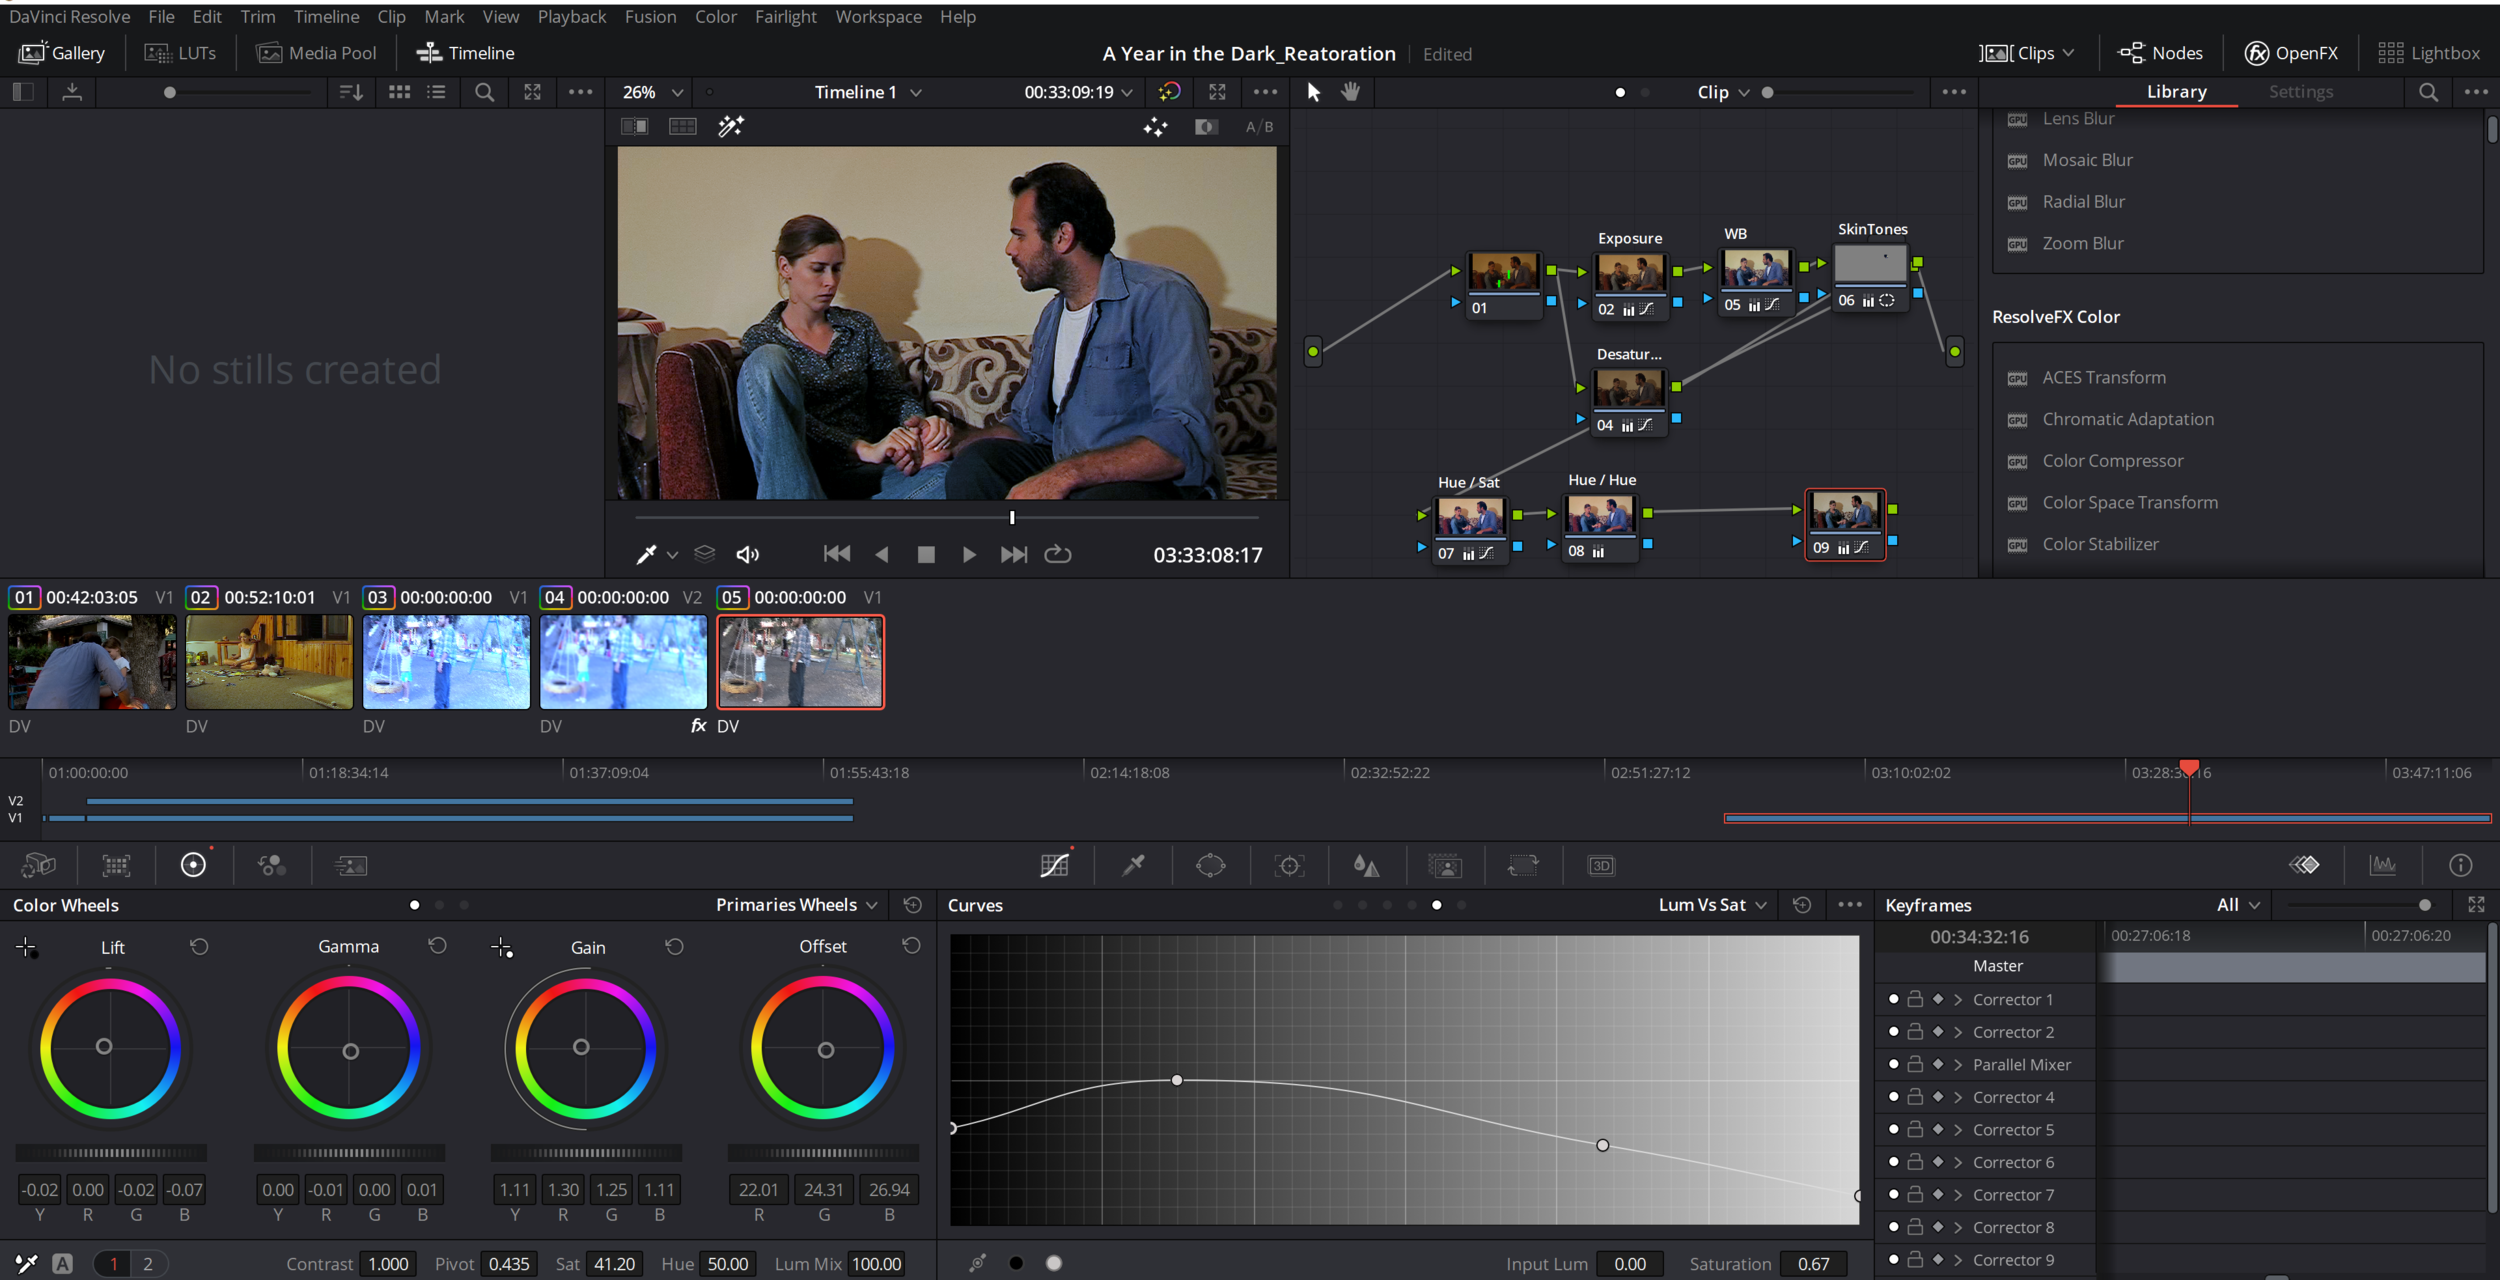Open the Camera Raw palette icon

click(38, 865)
